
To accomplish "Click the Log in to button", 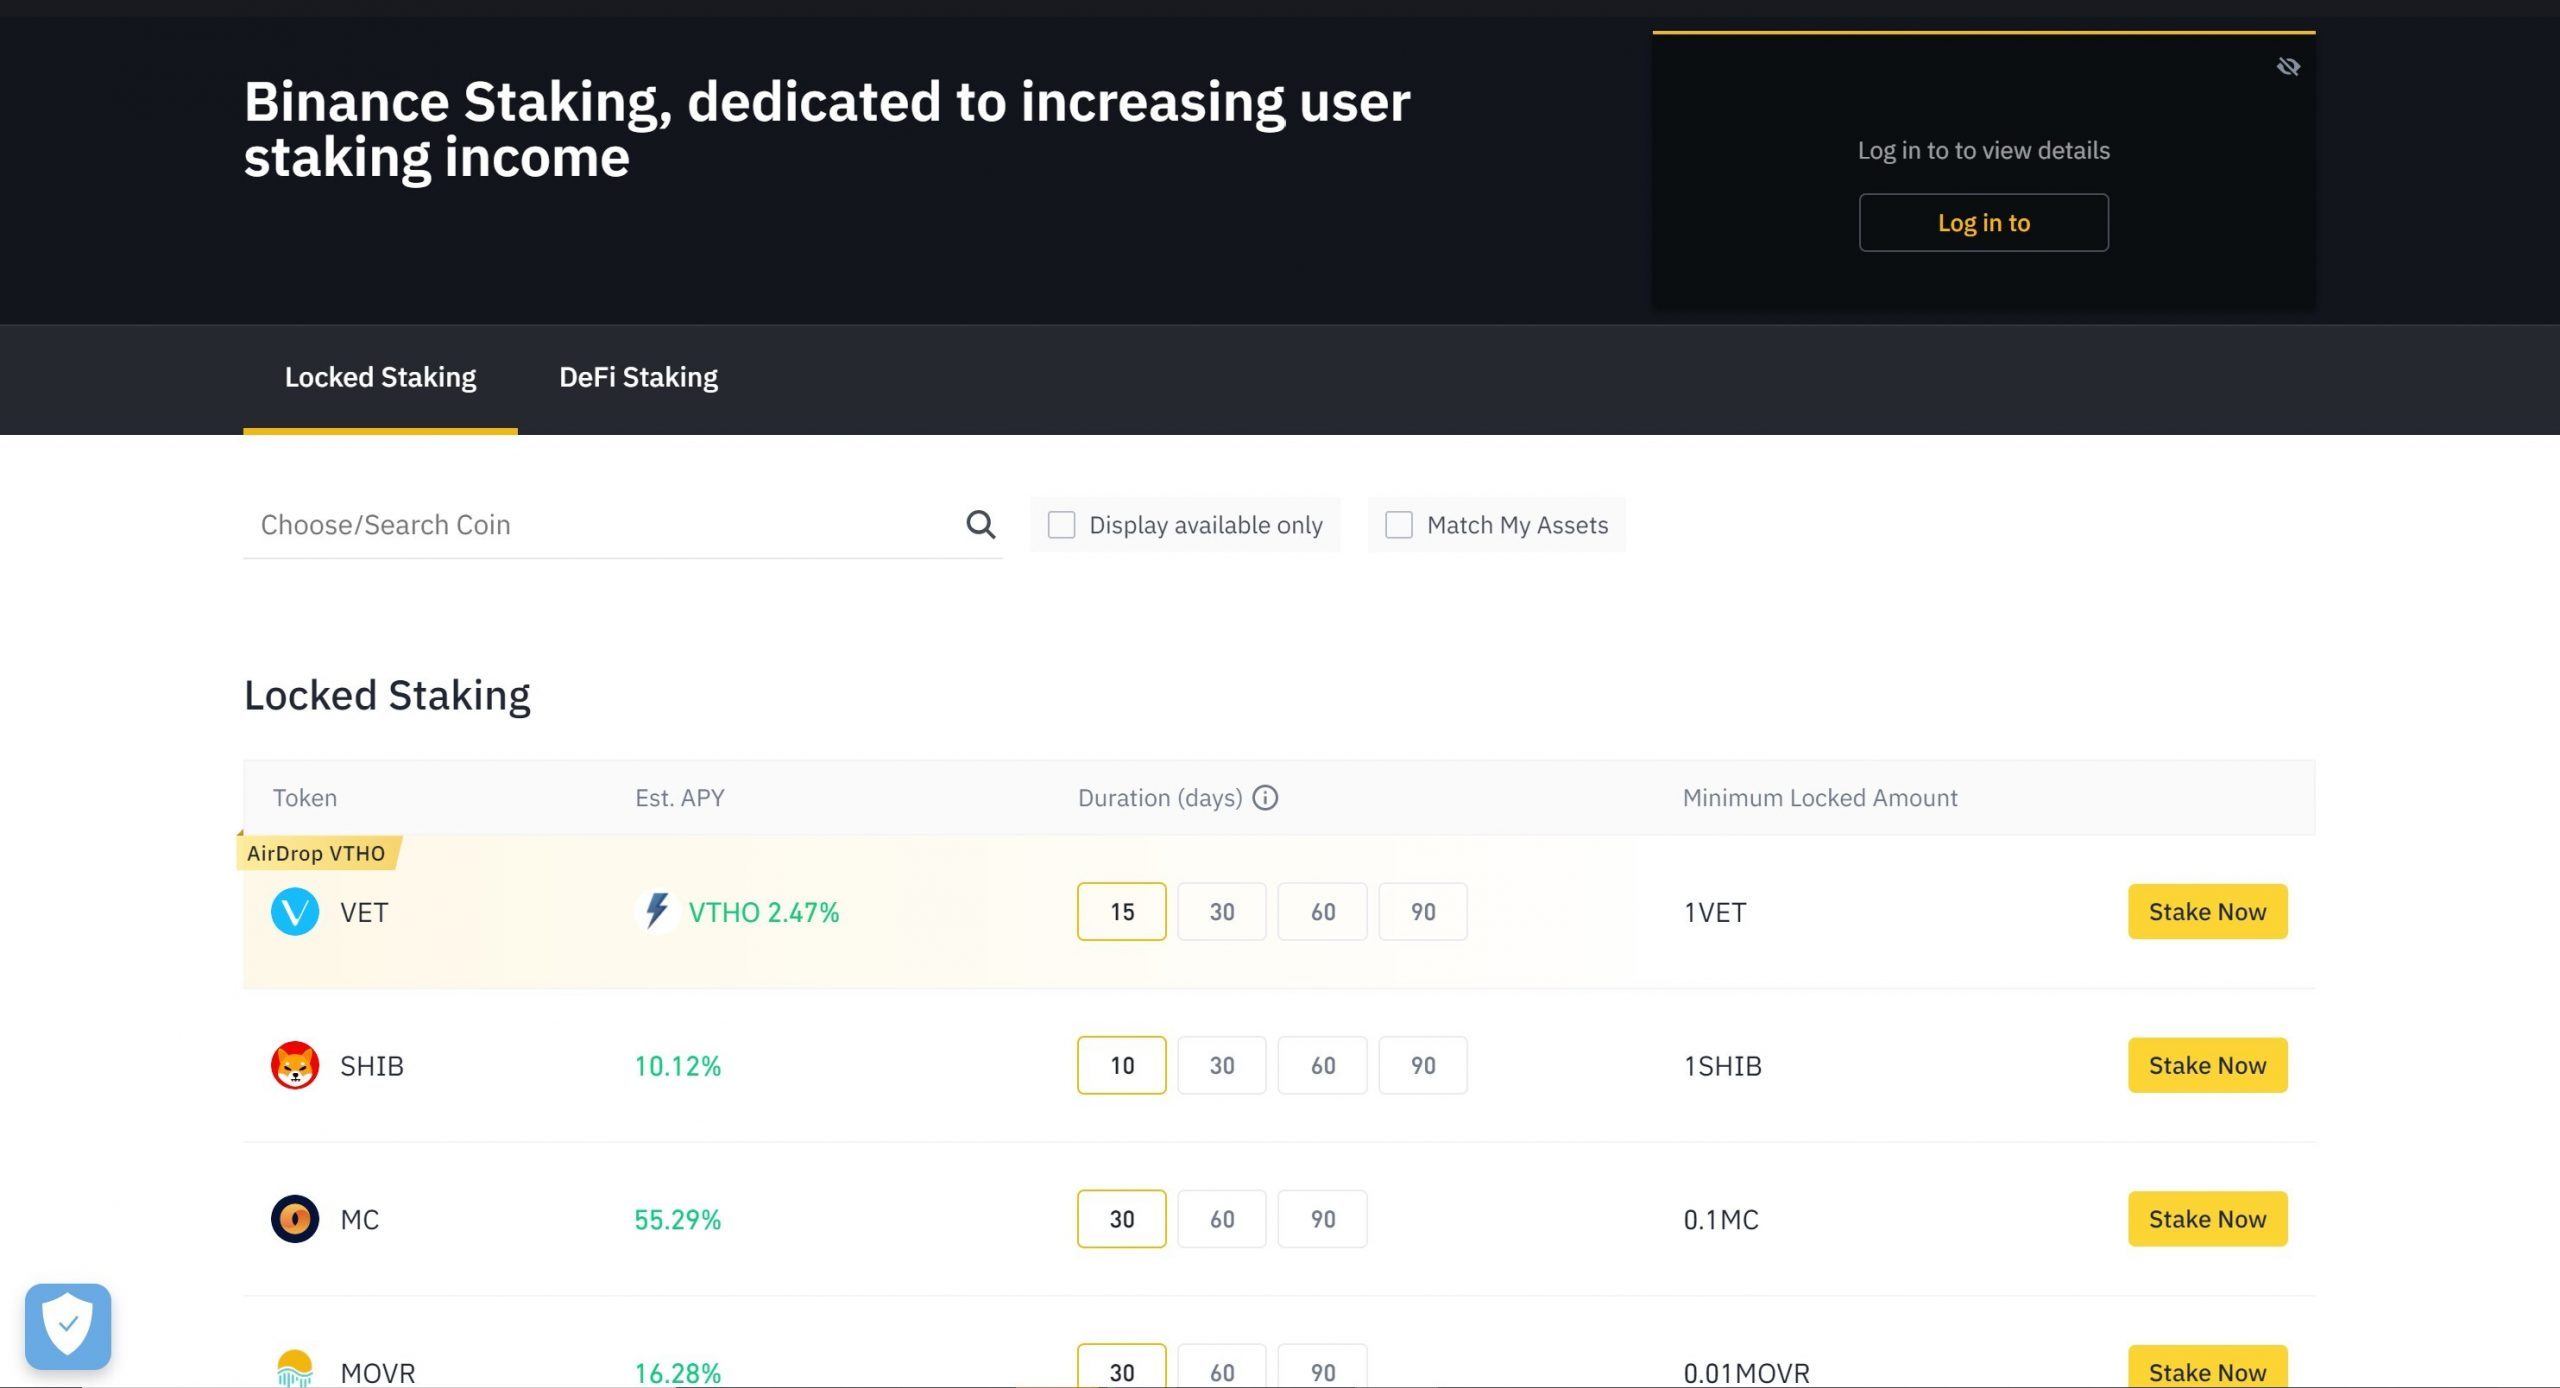I will pos(1984,223).
